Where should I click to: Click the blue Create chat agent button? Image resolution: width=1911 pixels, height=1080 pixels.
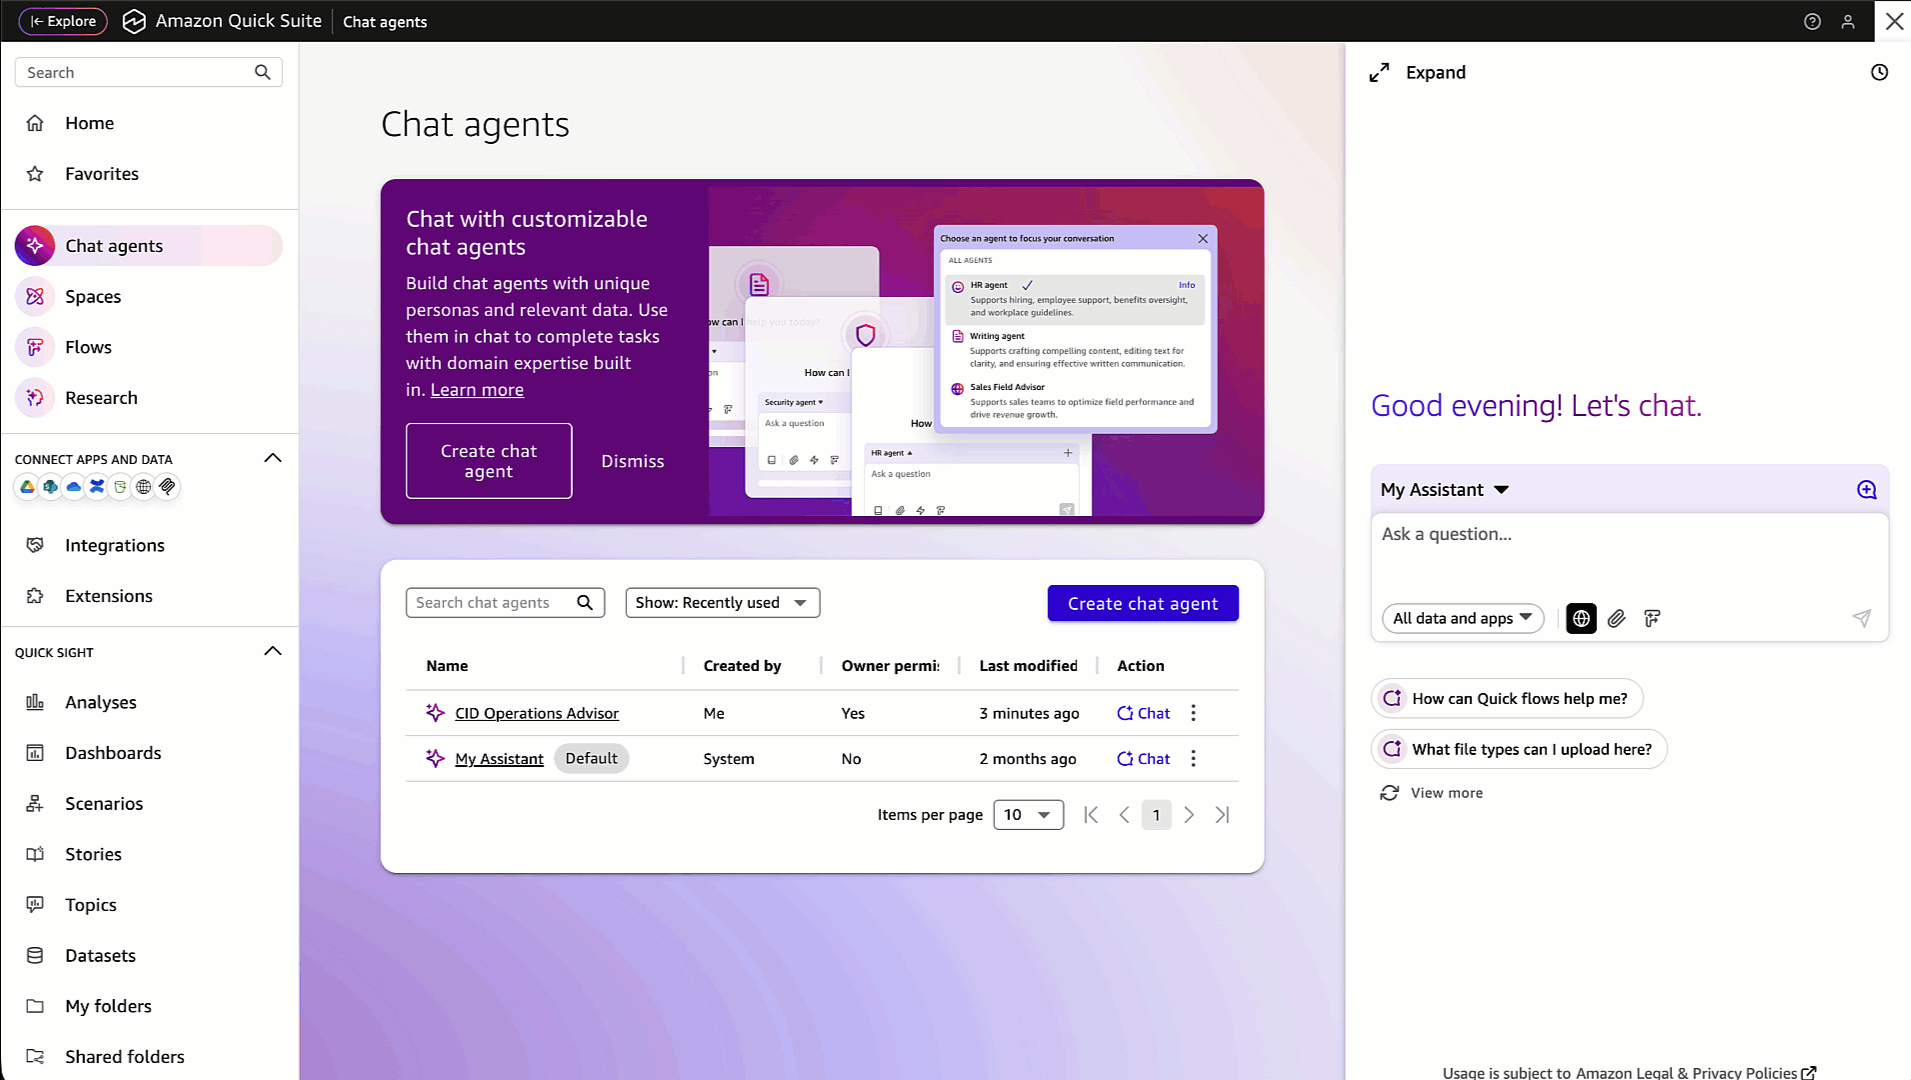coord(1143,603)
